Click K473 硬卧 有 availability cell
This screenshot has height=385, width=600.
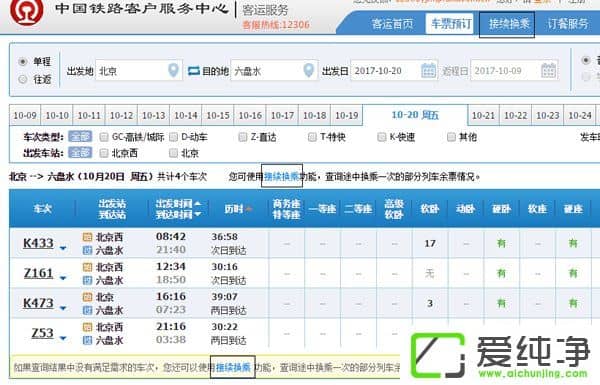coord(501,303)
